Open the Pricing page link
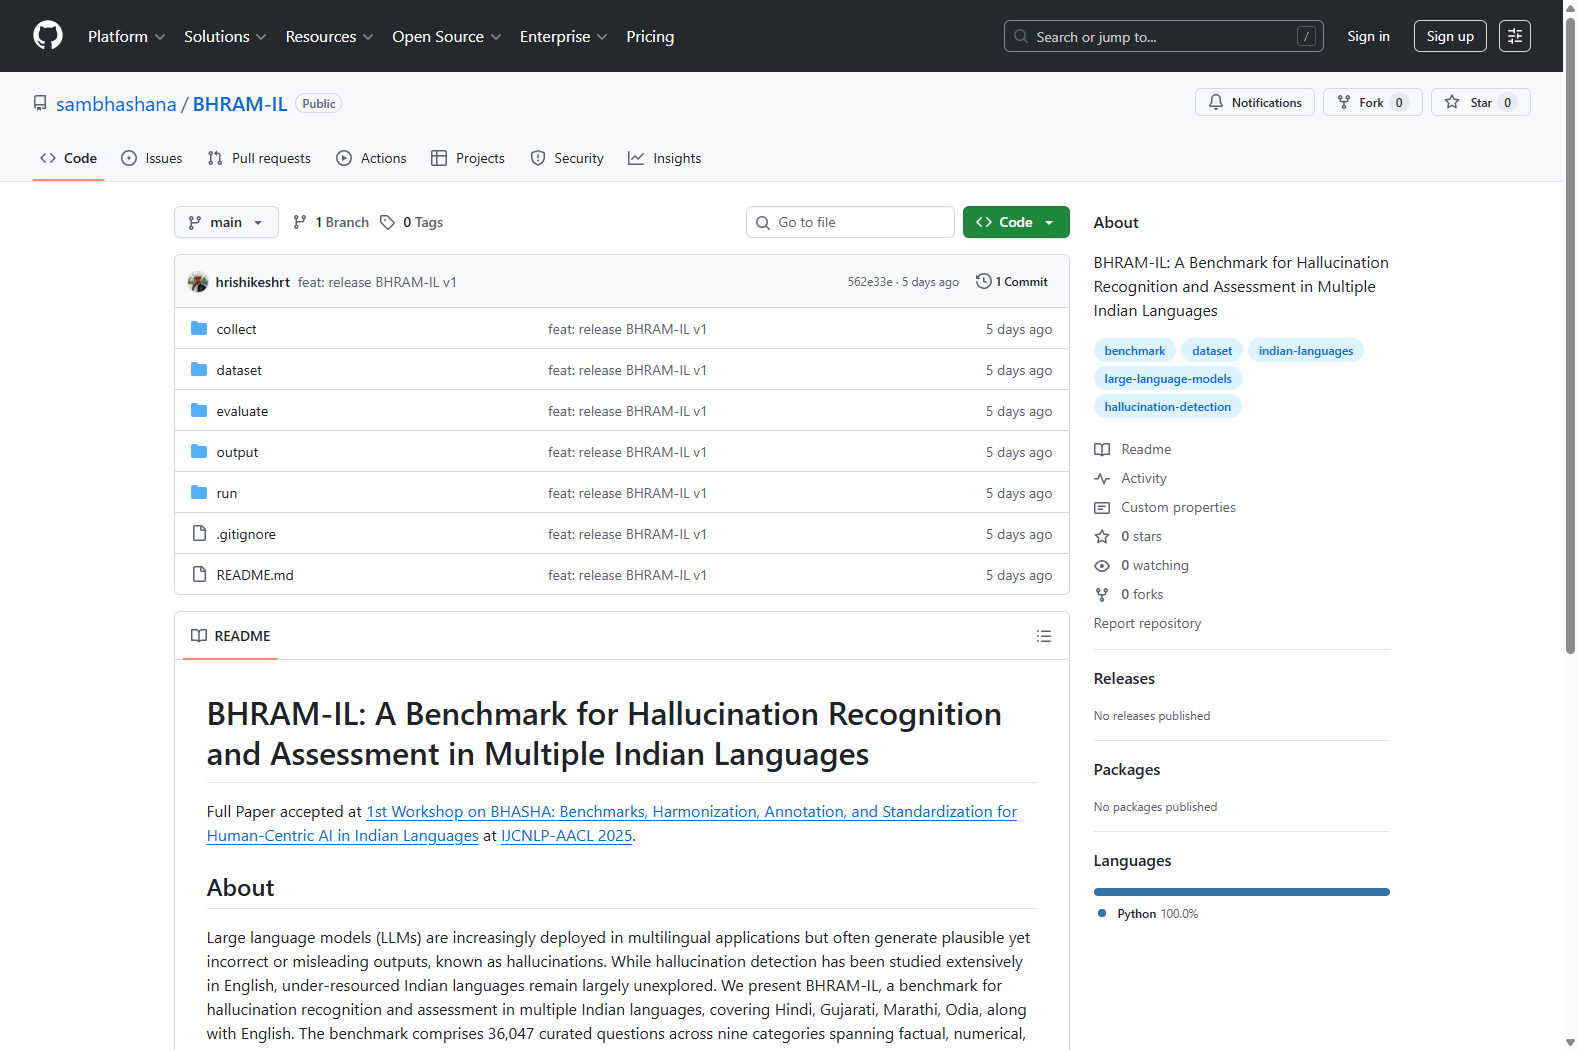 pos(650,36)
